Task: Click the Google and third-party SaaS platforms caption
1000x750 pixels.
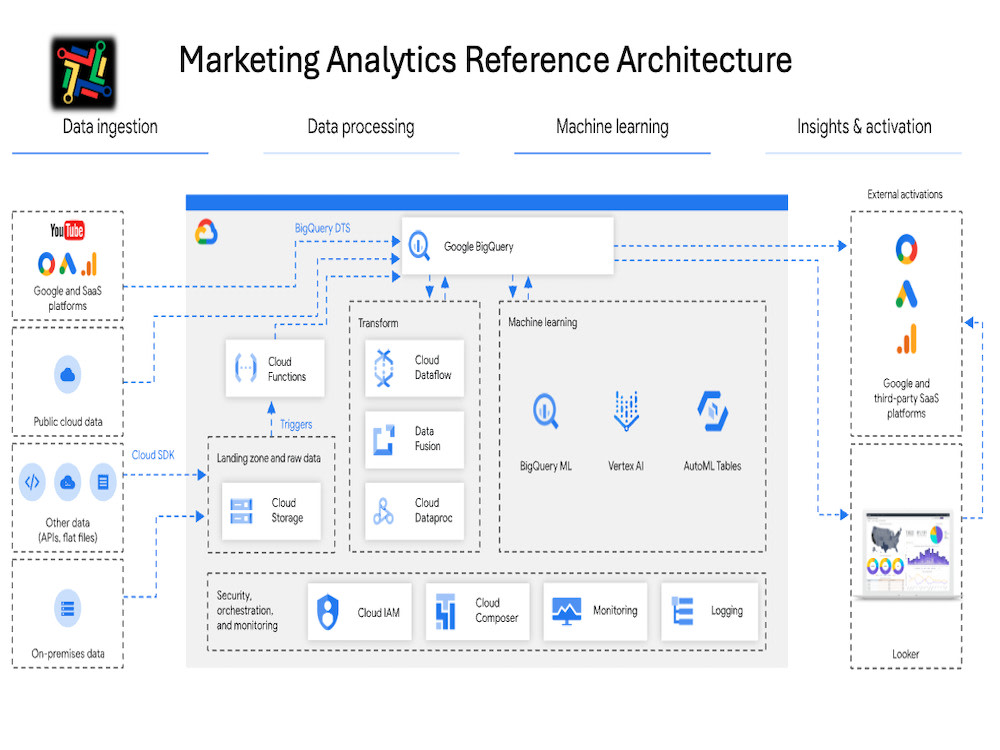Action: click(906, 399)
